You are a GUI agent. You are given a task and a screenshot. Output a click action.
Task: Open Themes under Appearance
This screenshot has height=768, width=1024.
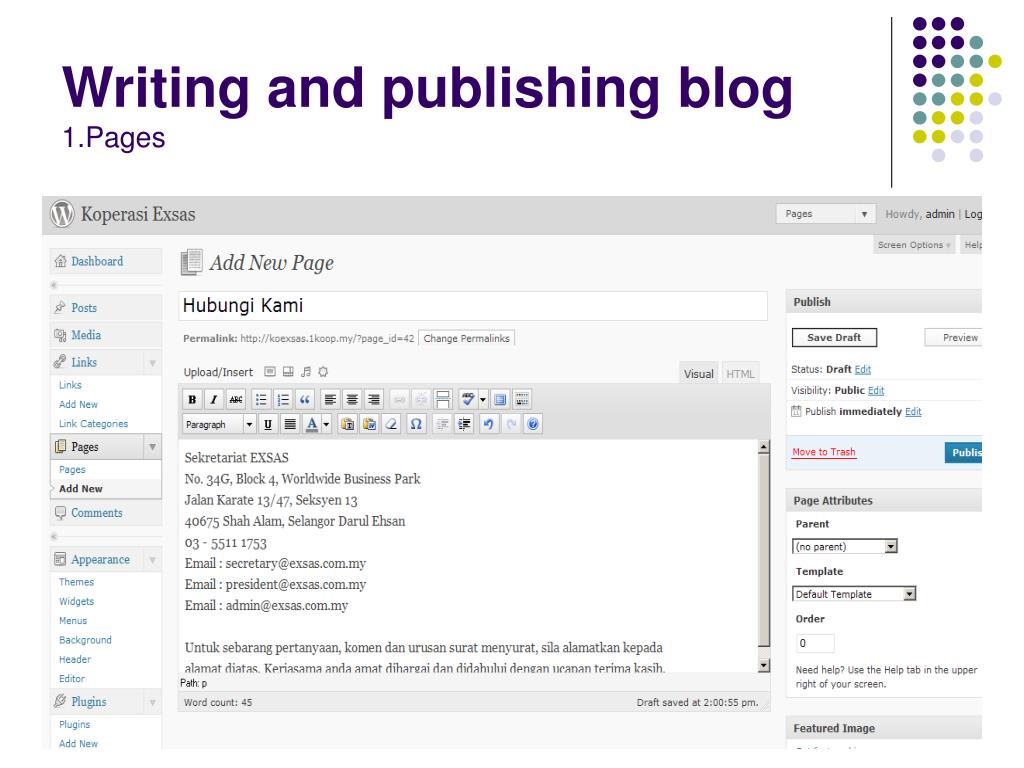(76, 582)
